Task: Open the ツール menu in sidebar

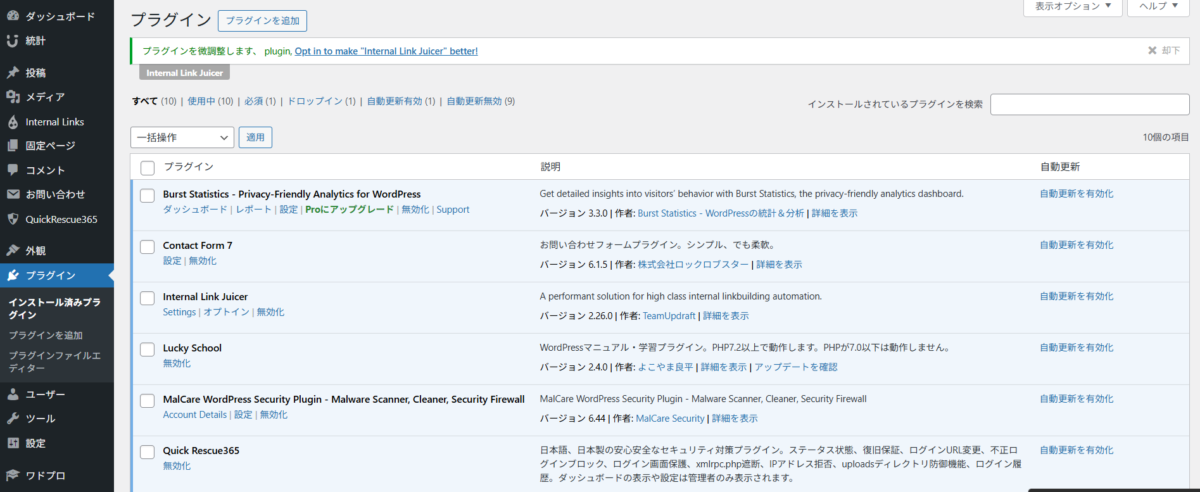Action: [x=40, y=419]
